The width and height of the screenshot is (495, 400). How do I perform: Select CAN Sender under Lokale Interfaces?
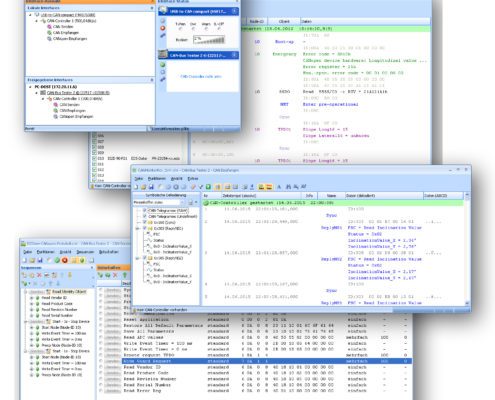pos(63,27)
